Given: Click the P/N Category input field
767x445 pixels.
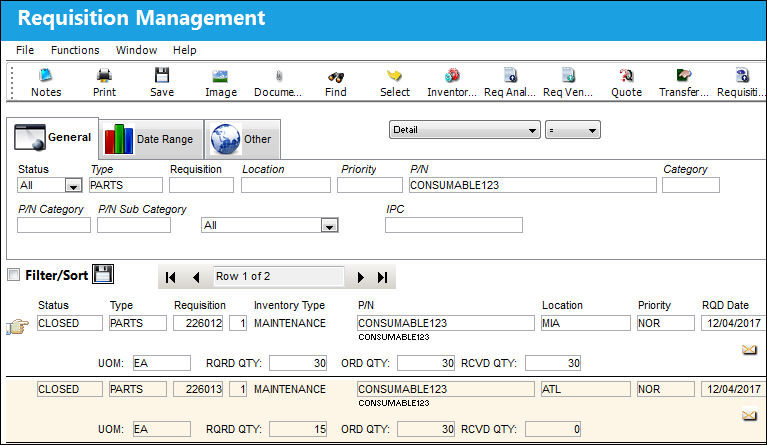Looking at the screenshot, I should tap(54, 225).
